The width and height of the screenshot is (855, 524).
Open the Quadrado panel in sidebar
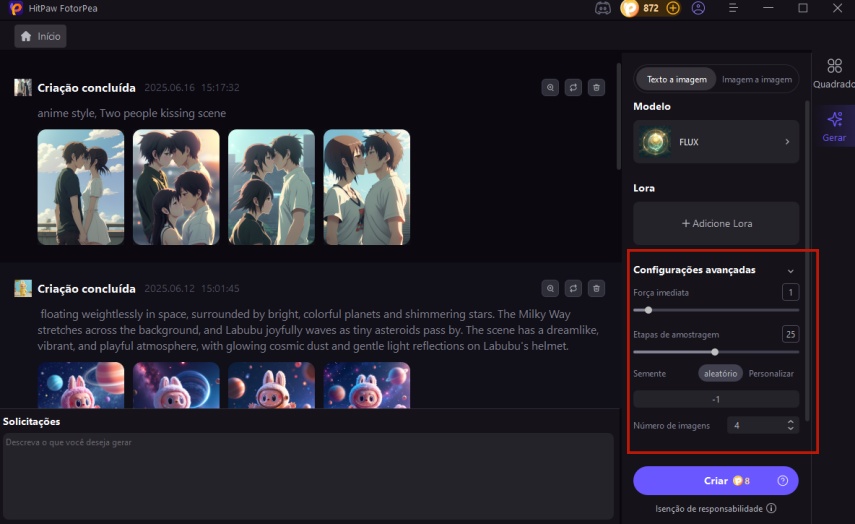(834, 74)
